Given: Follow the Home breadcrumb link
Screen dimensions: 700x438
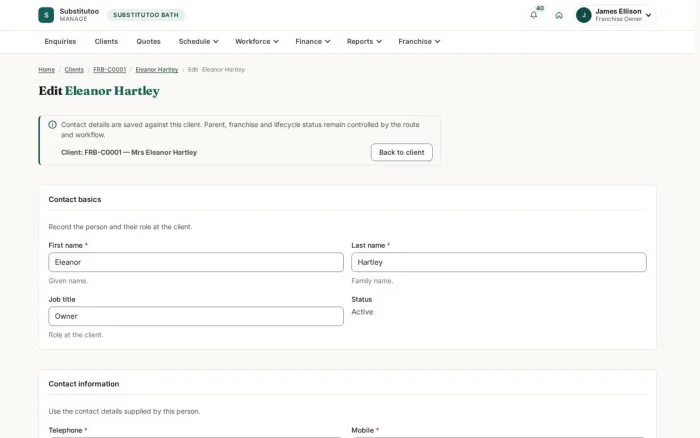Looking at the screenshot, I should pos(46,70).
